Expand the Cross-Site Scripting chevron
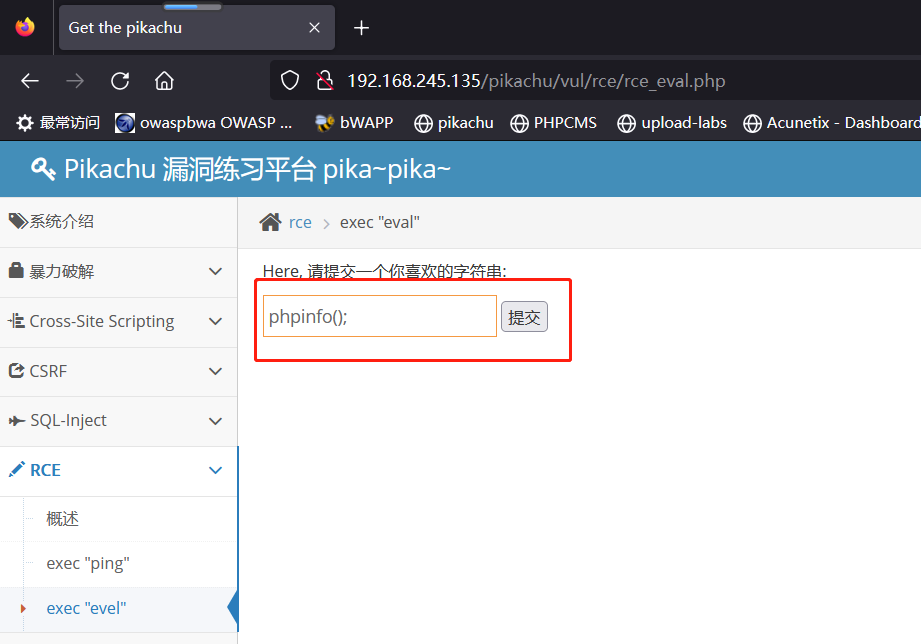 pos(216,321)
